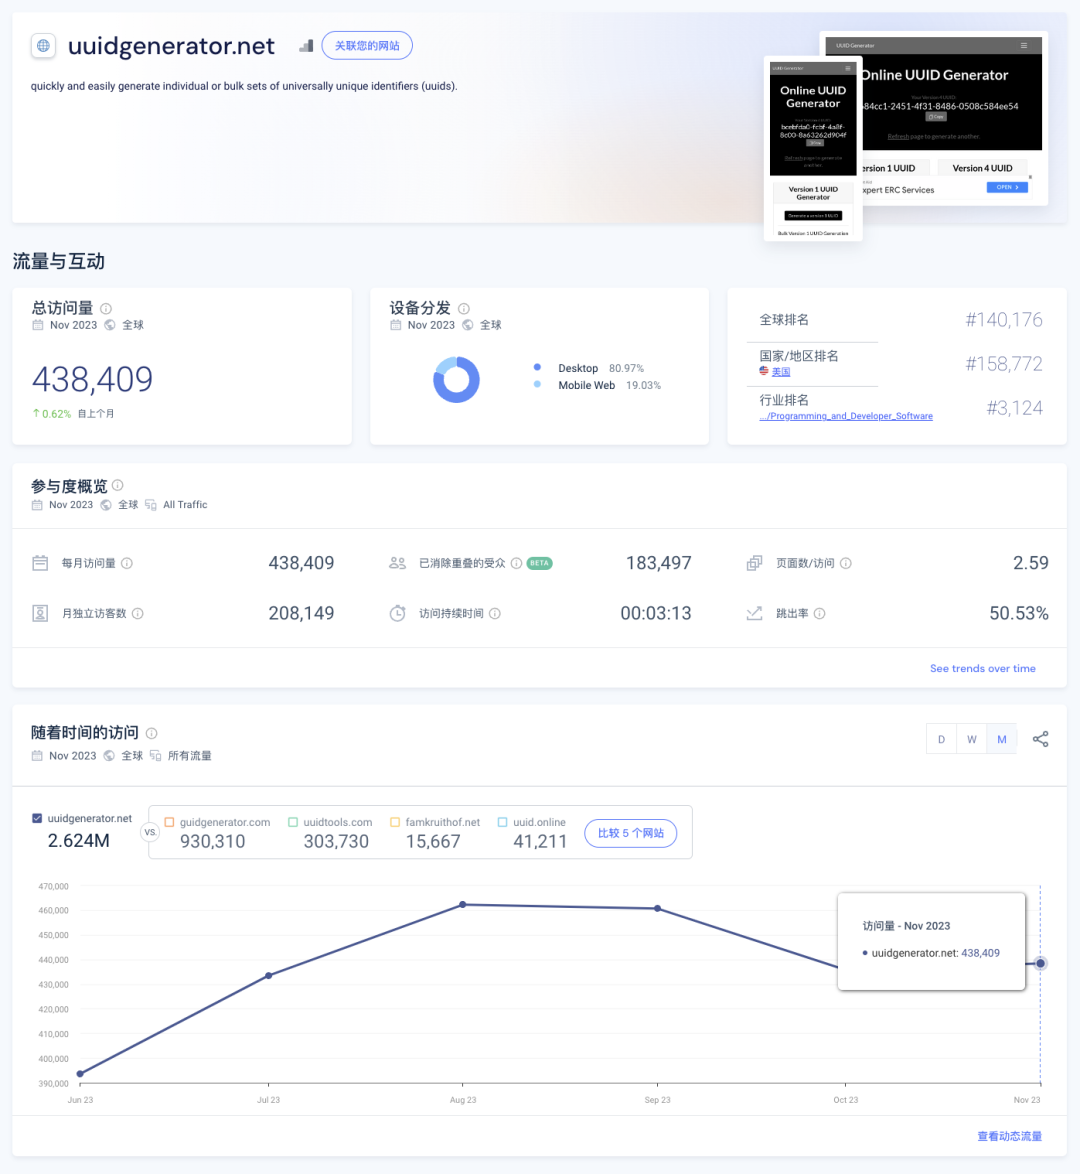
Task: Switch chart to weekly (W) view
Action: 971,739
